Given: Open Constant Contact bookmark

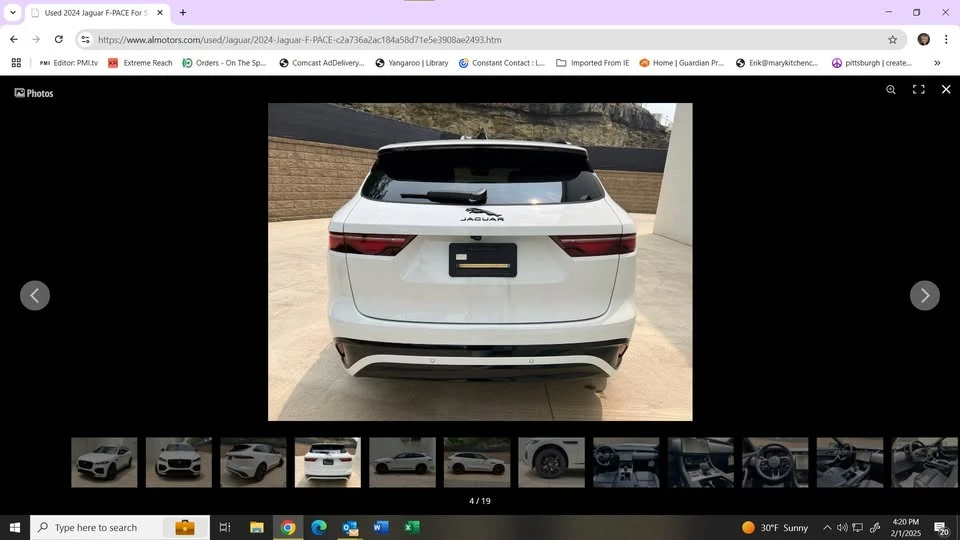Looking at the screenshot, I should pyautogui.click(x=501, y=62).
